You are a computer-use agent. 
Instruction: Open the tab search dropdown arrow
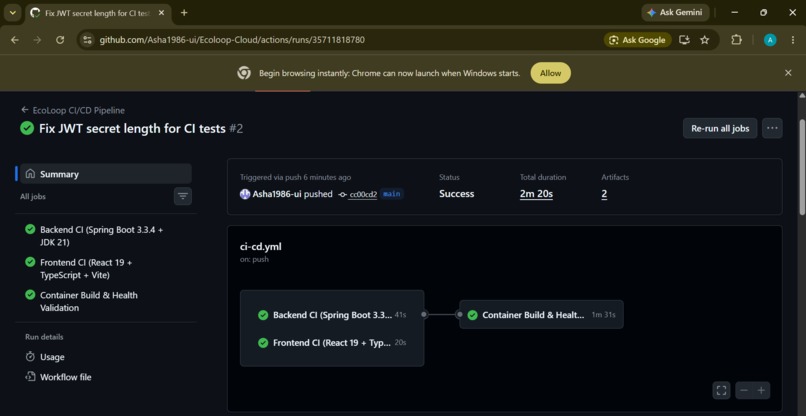pyautogui.click(x=12, y=13)
